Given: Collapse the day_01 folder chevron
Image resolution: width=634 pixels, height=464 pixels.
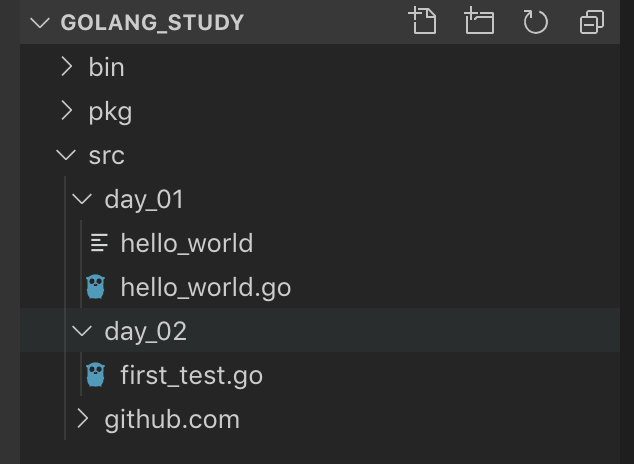Looking at the screenshot, I should (82, 199).
